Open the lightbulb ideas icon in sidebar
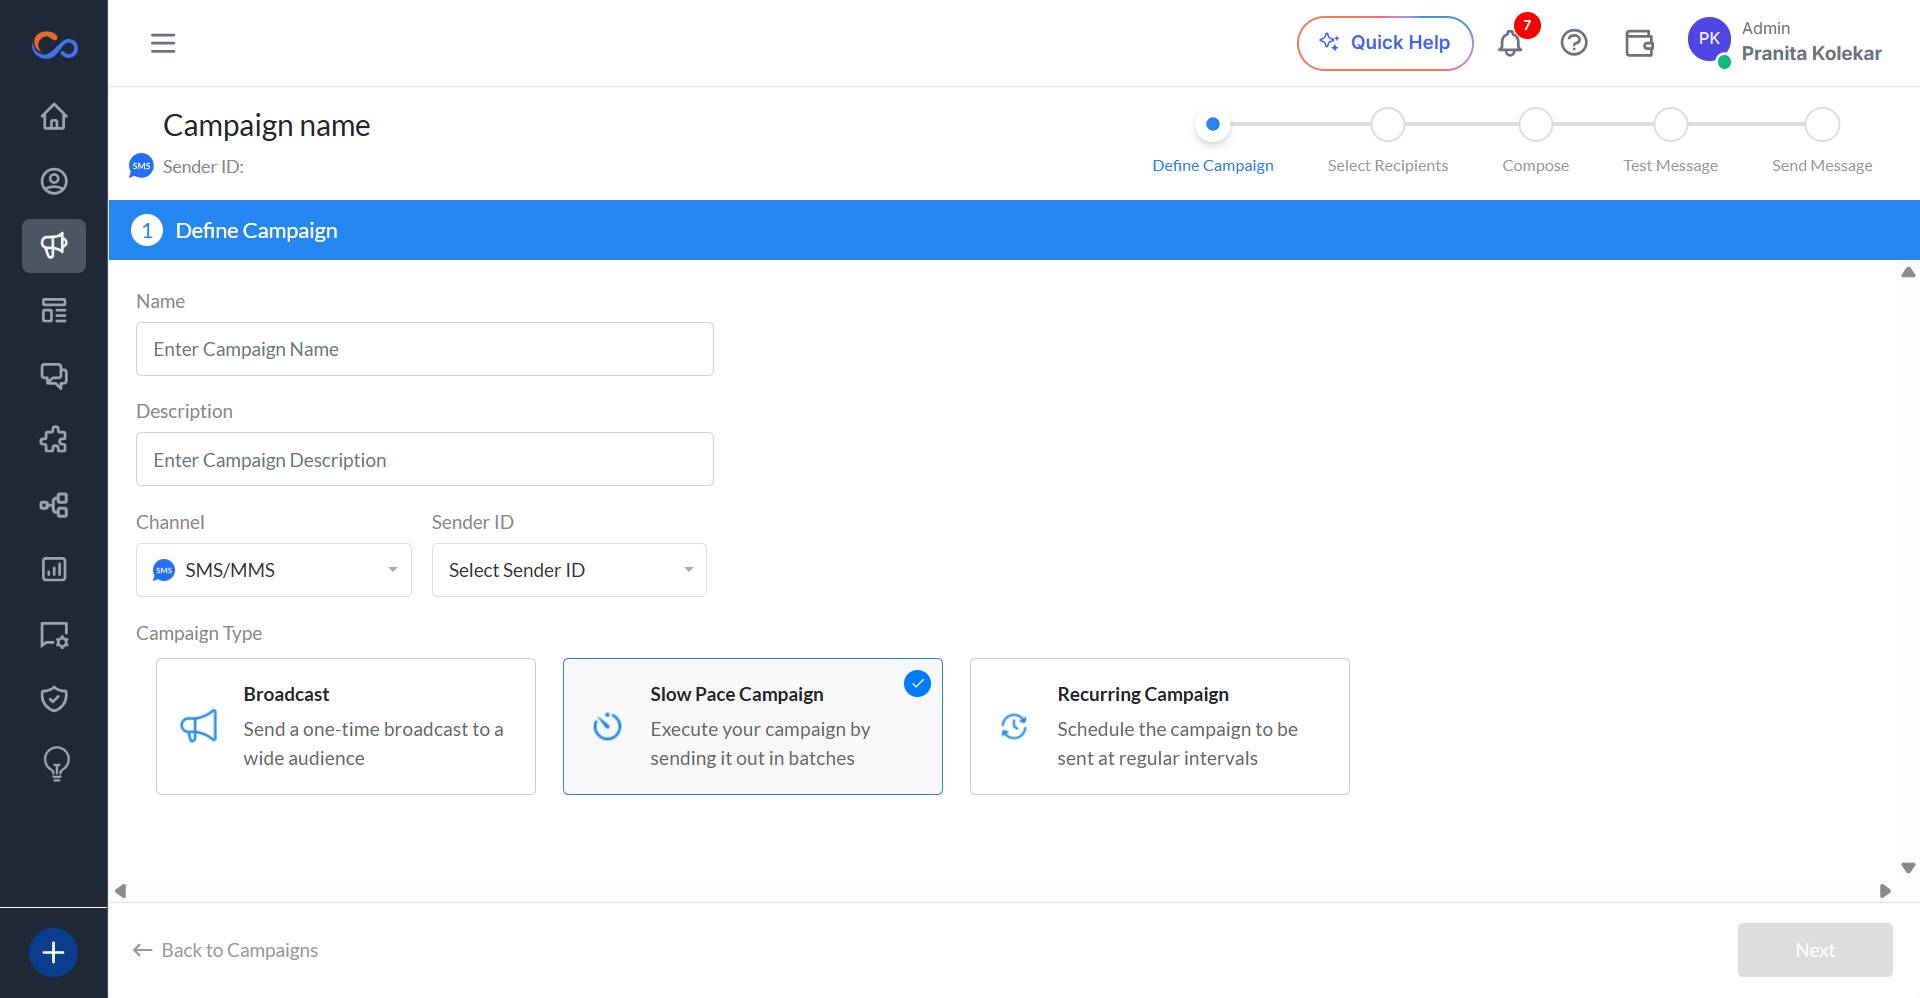1920x998 pixels. tap(57, 764)
